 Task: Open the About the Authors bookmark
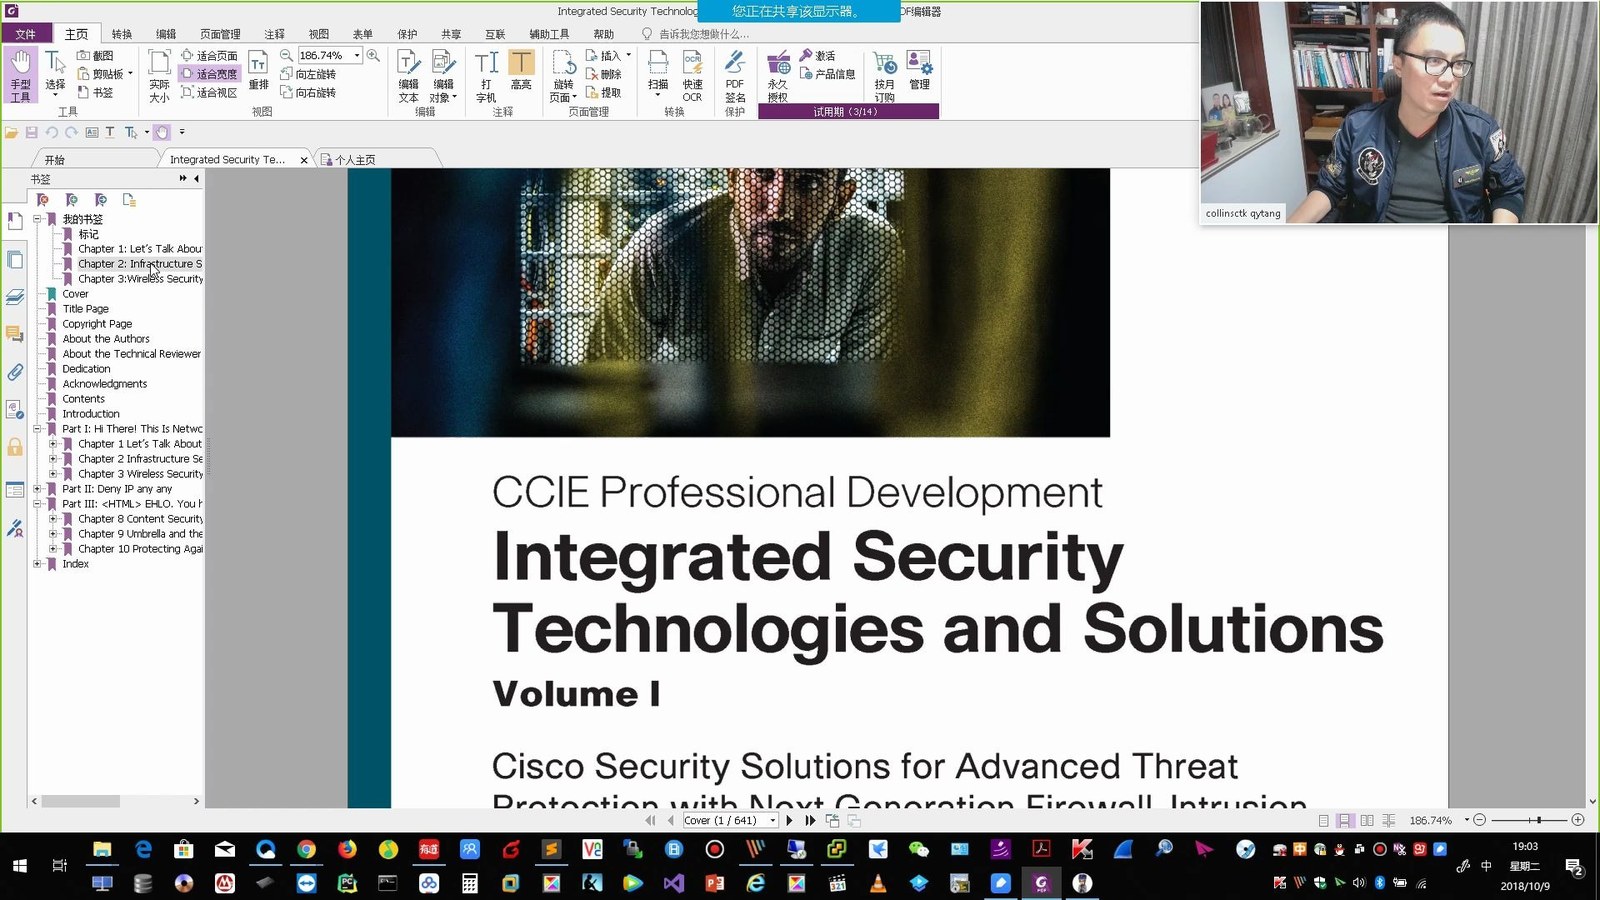point(106,339)
